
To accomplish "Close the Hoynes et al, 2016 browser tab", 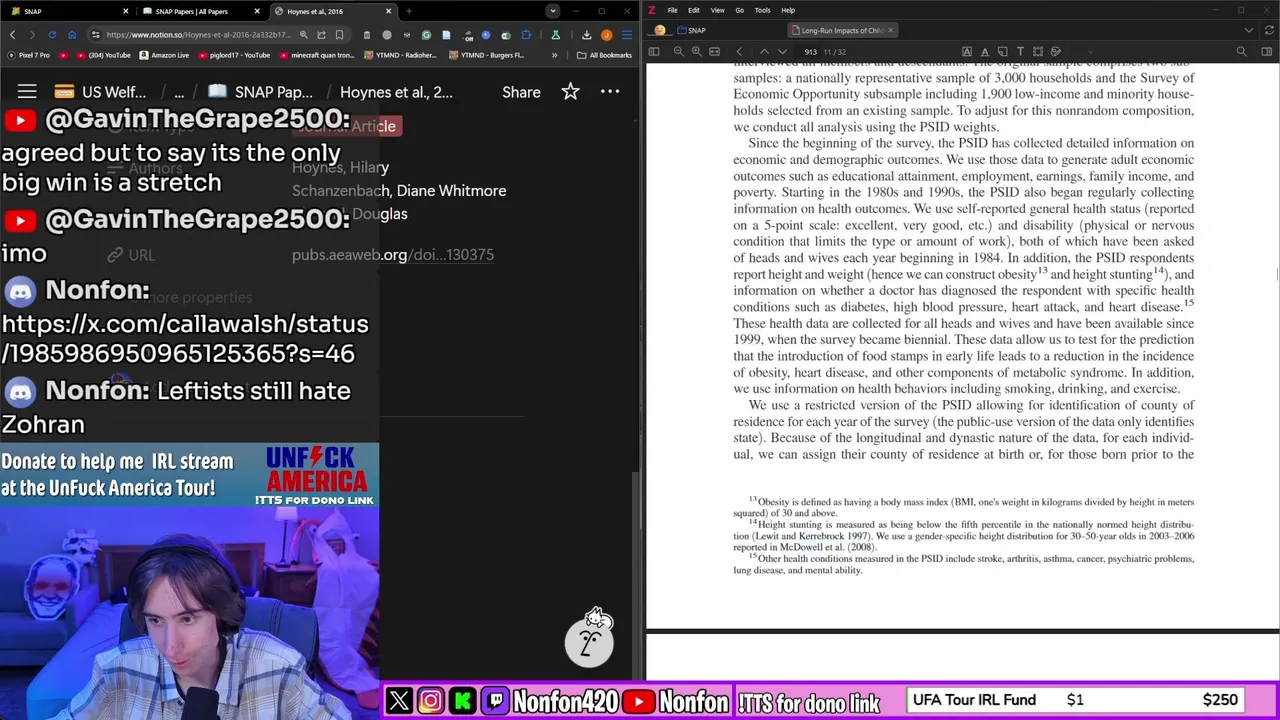I will click(388, 11).
